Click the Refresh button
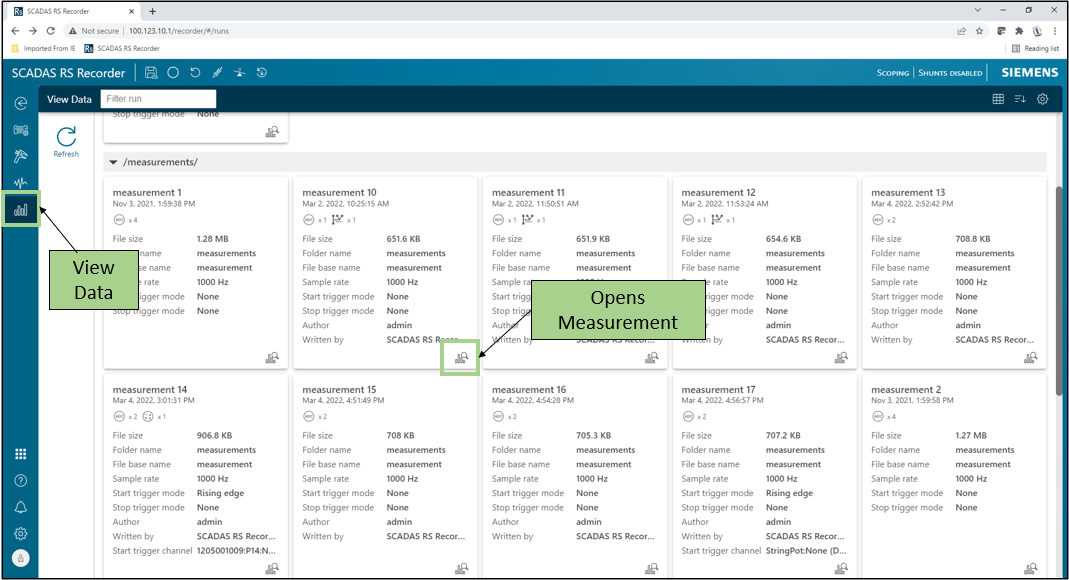This screenshot has width=1069, height=580. (66, 141)
